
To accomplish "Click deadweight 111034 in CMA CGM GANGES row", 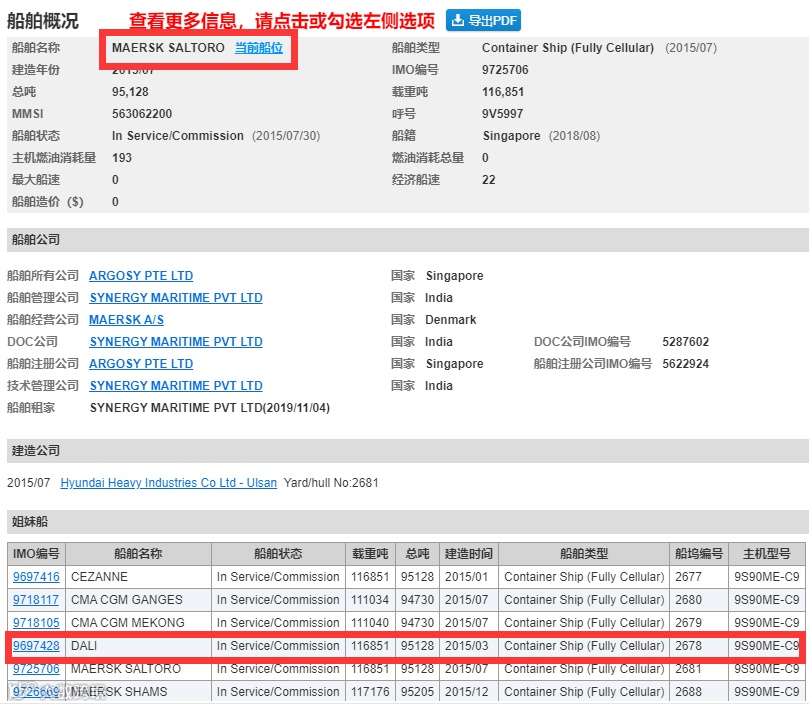I will click(370, 600).
